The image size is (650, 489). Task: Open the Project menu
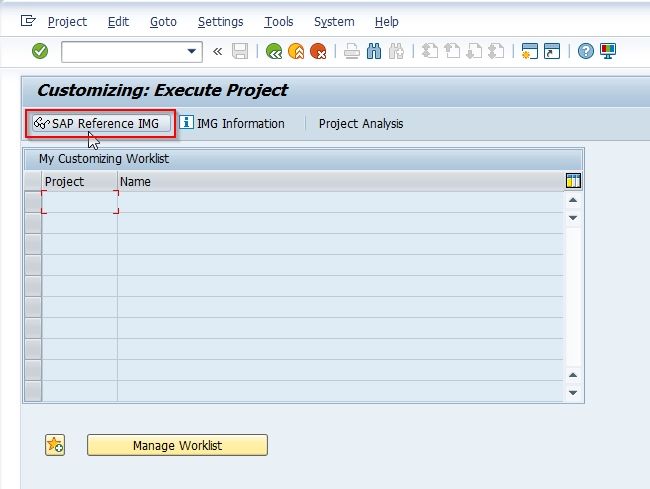67,22
